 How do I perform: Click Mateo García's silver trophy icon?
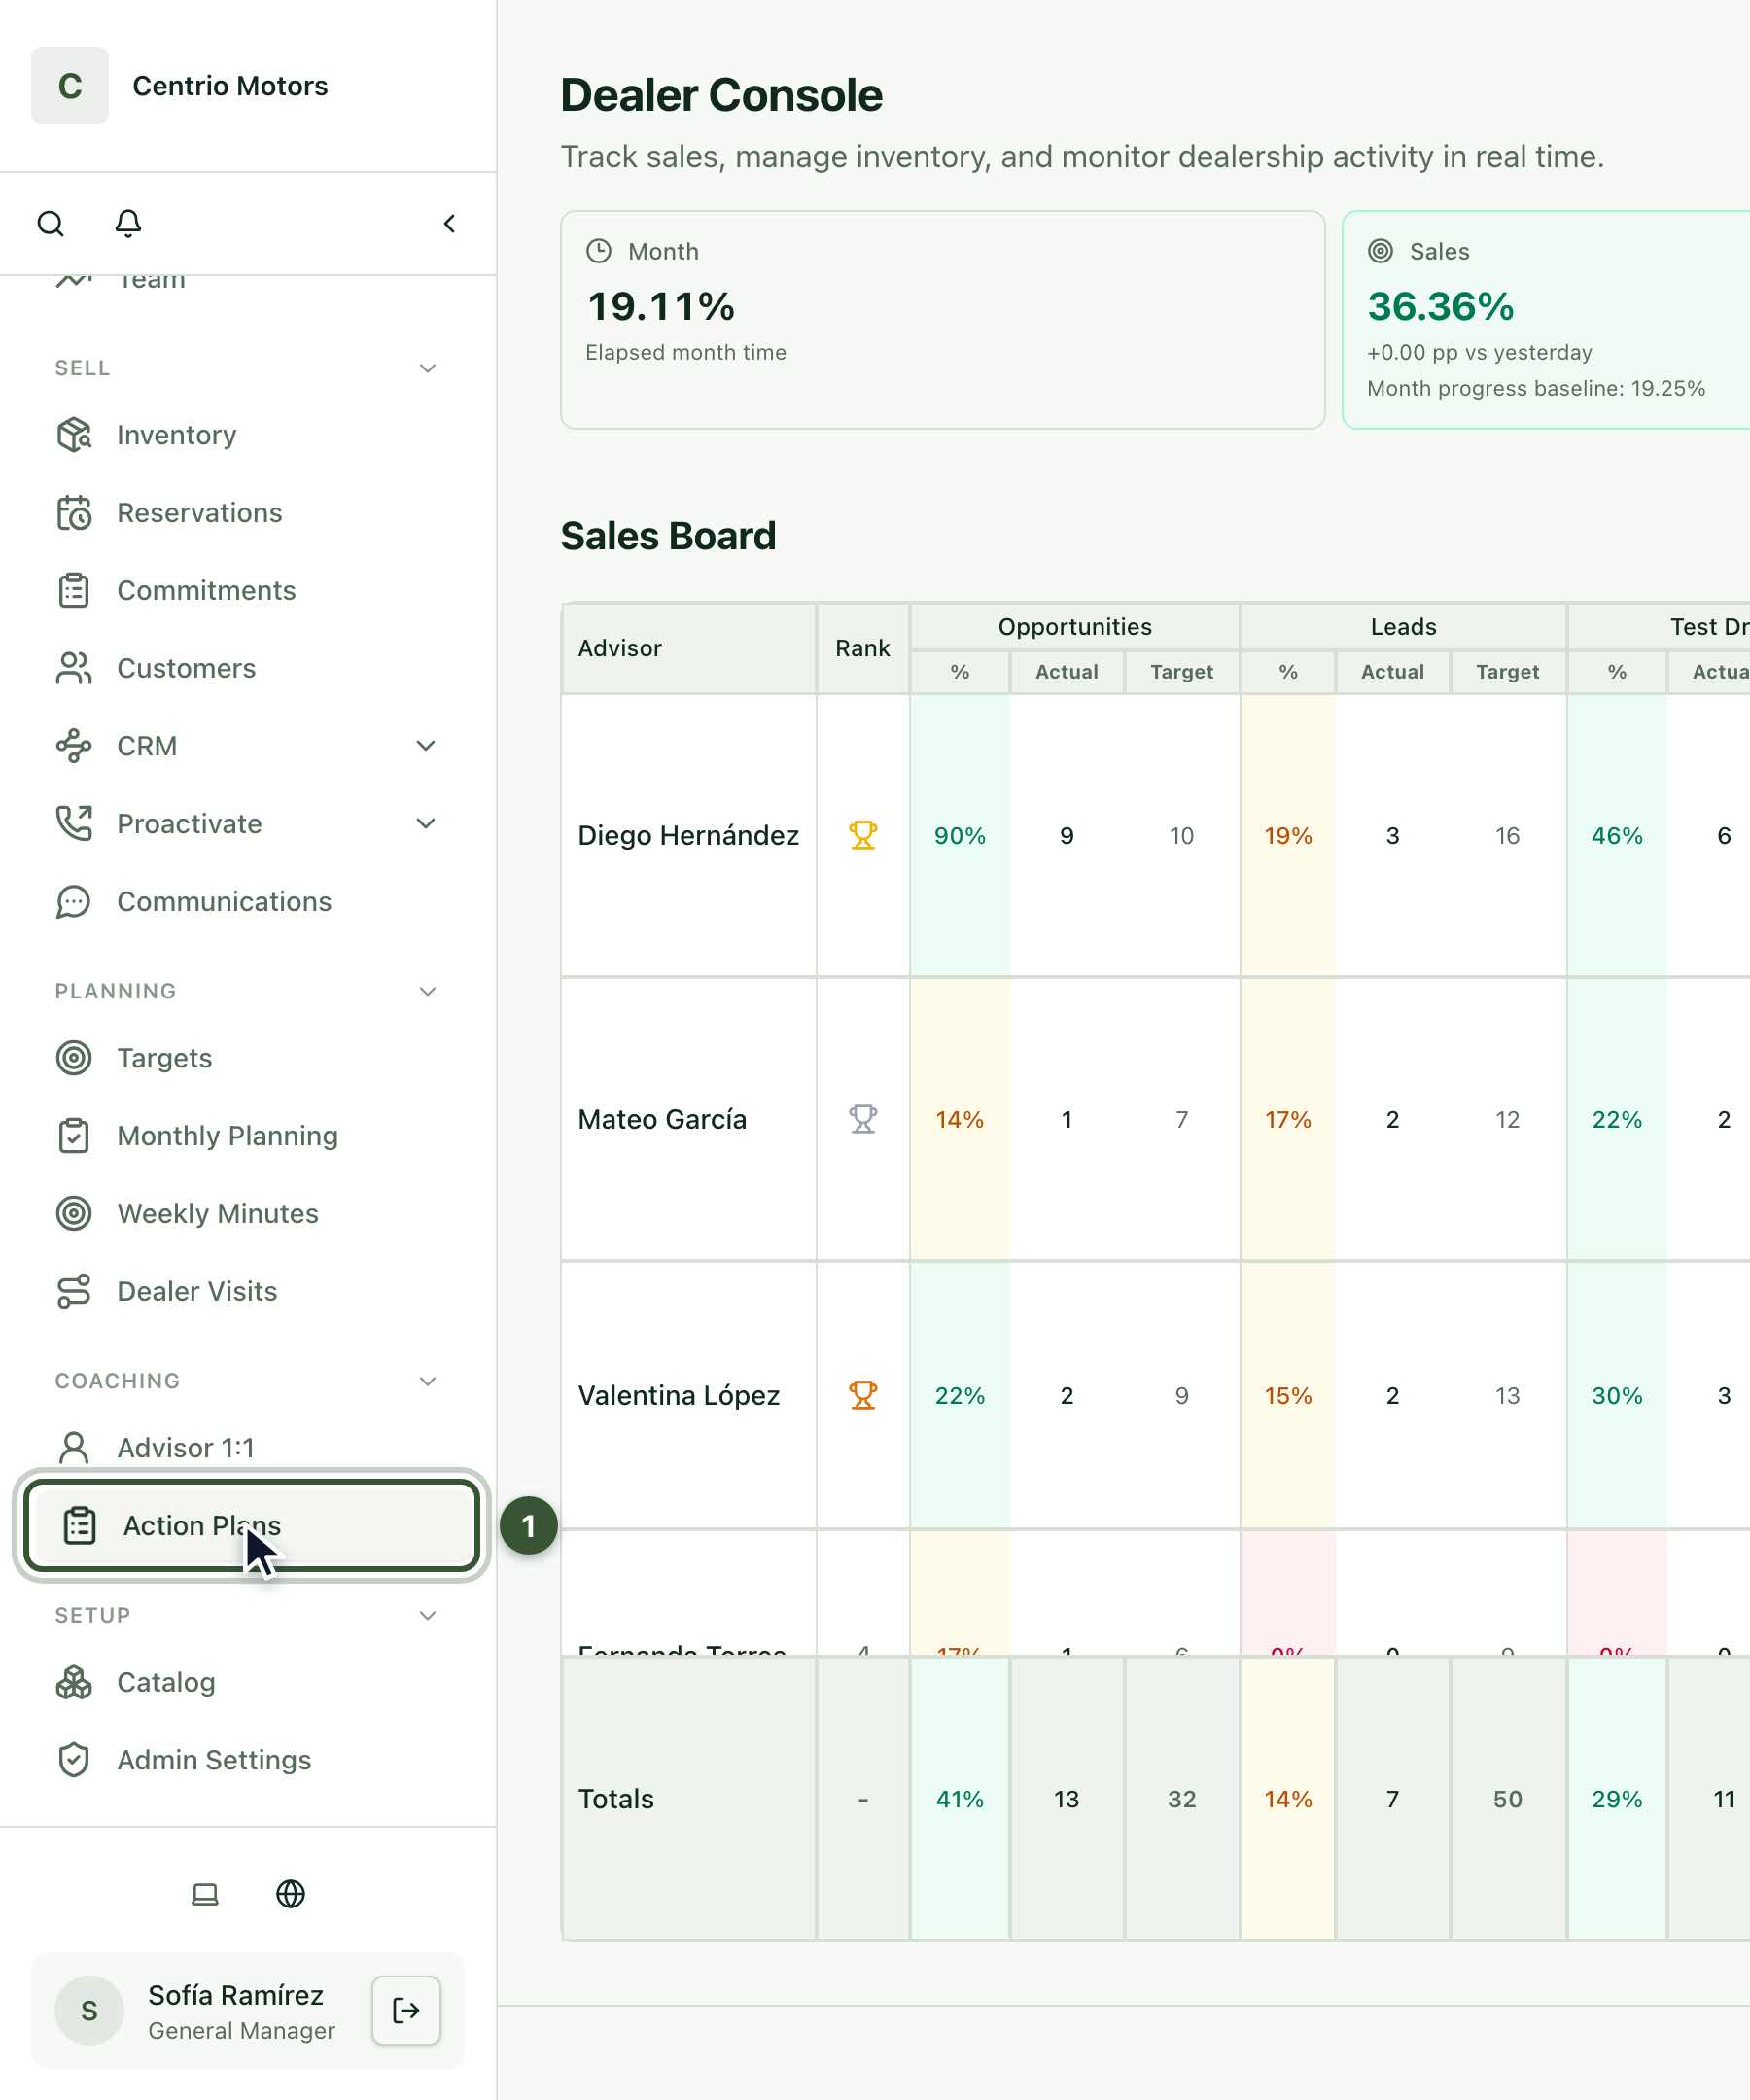tap(863, 1119)
